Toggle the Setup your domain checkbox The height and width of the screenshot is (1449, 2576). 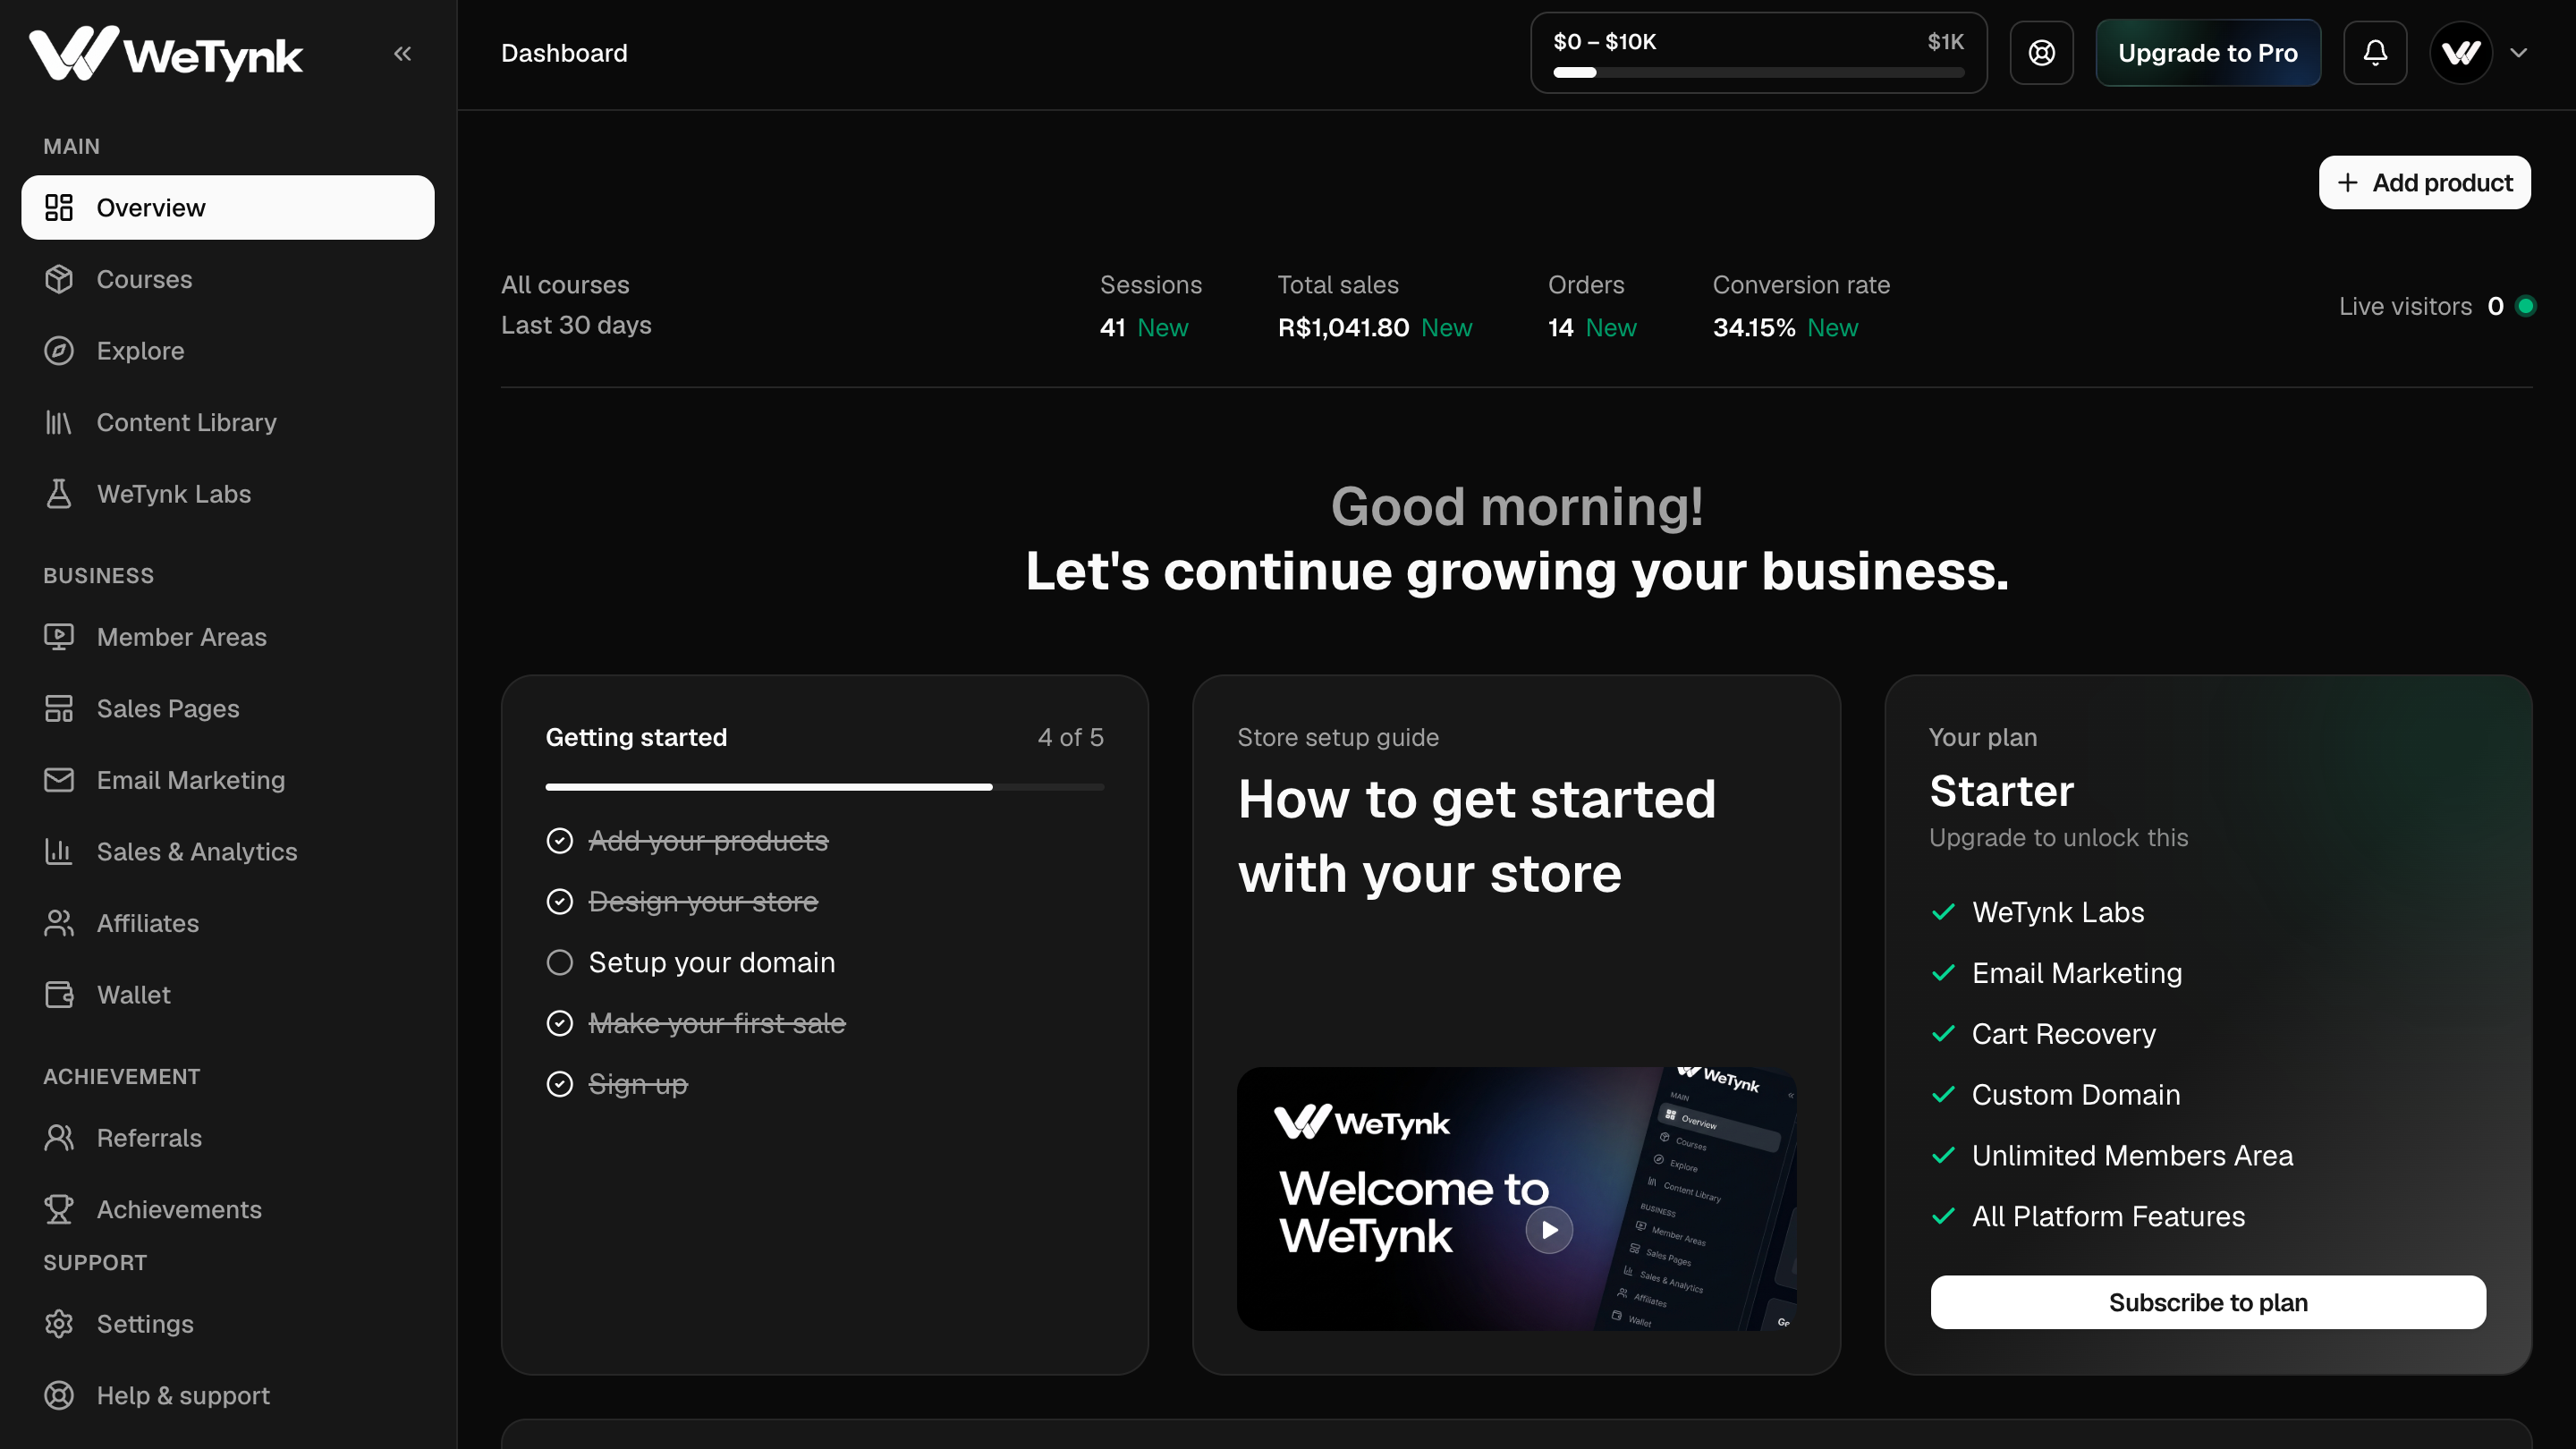pyautogui.click(x=560, y=963)
